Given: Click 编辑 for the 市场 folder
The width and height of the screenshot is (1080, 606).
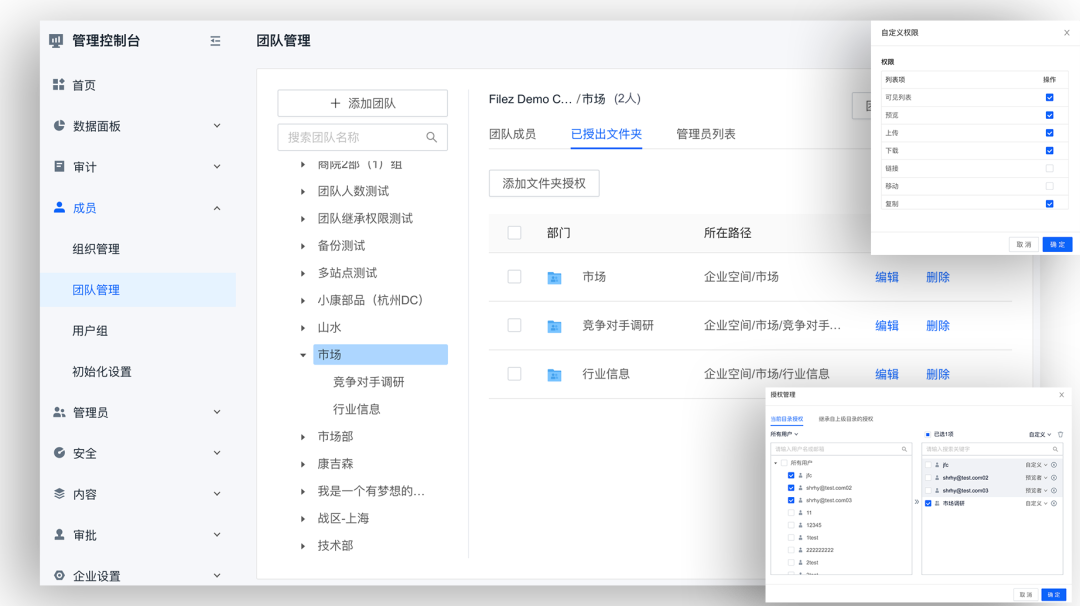Looking at the screenshot, I should [x=887, y=277].
